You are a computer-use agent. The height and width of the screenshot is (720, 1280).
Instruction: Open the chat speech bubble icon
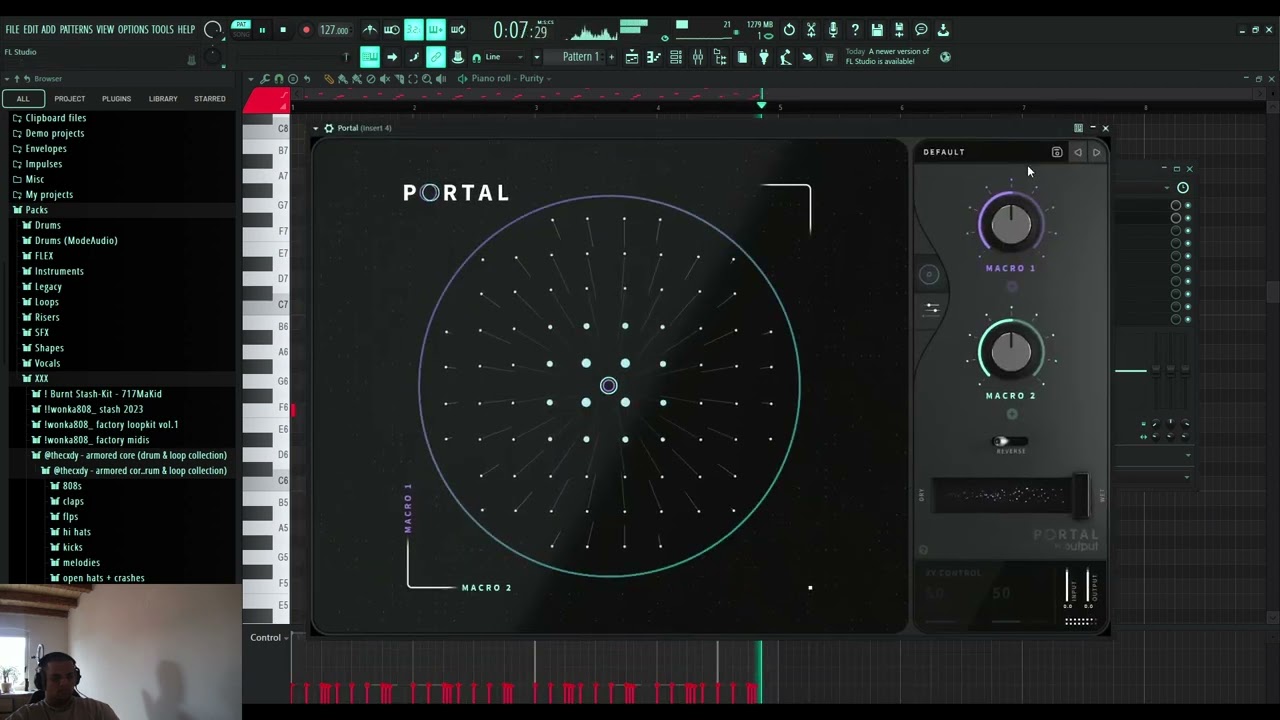(x=921, y=30)
